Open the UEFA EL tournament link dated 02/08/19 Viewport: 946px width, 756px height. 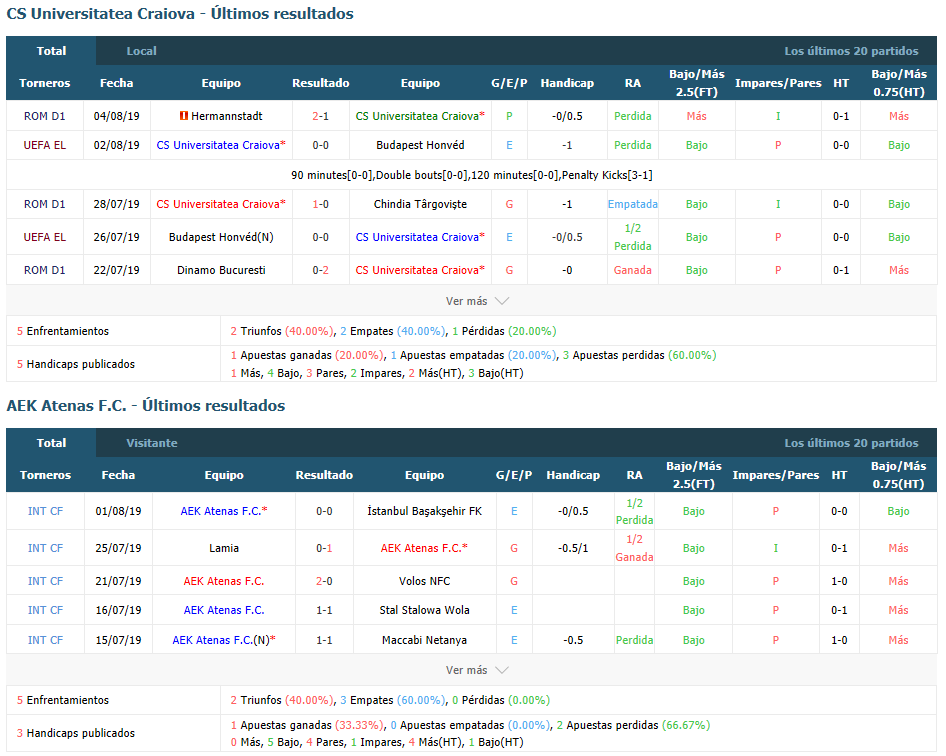point(45,145)
